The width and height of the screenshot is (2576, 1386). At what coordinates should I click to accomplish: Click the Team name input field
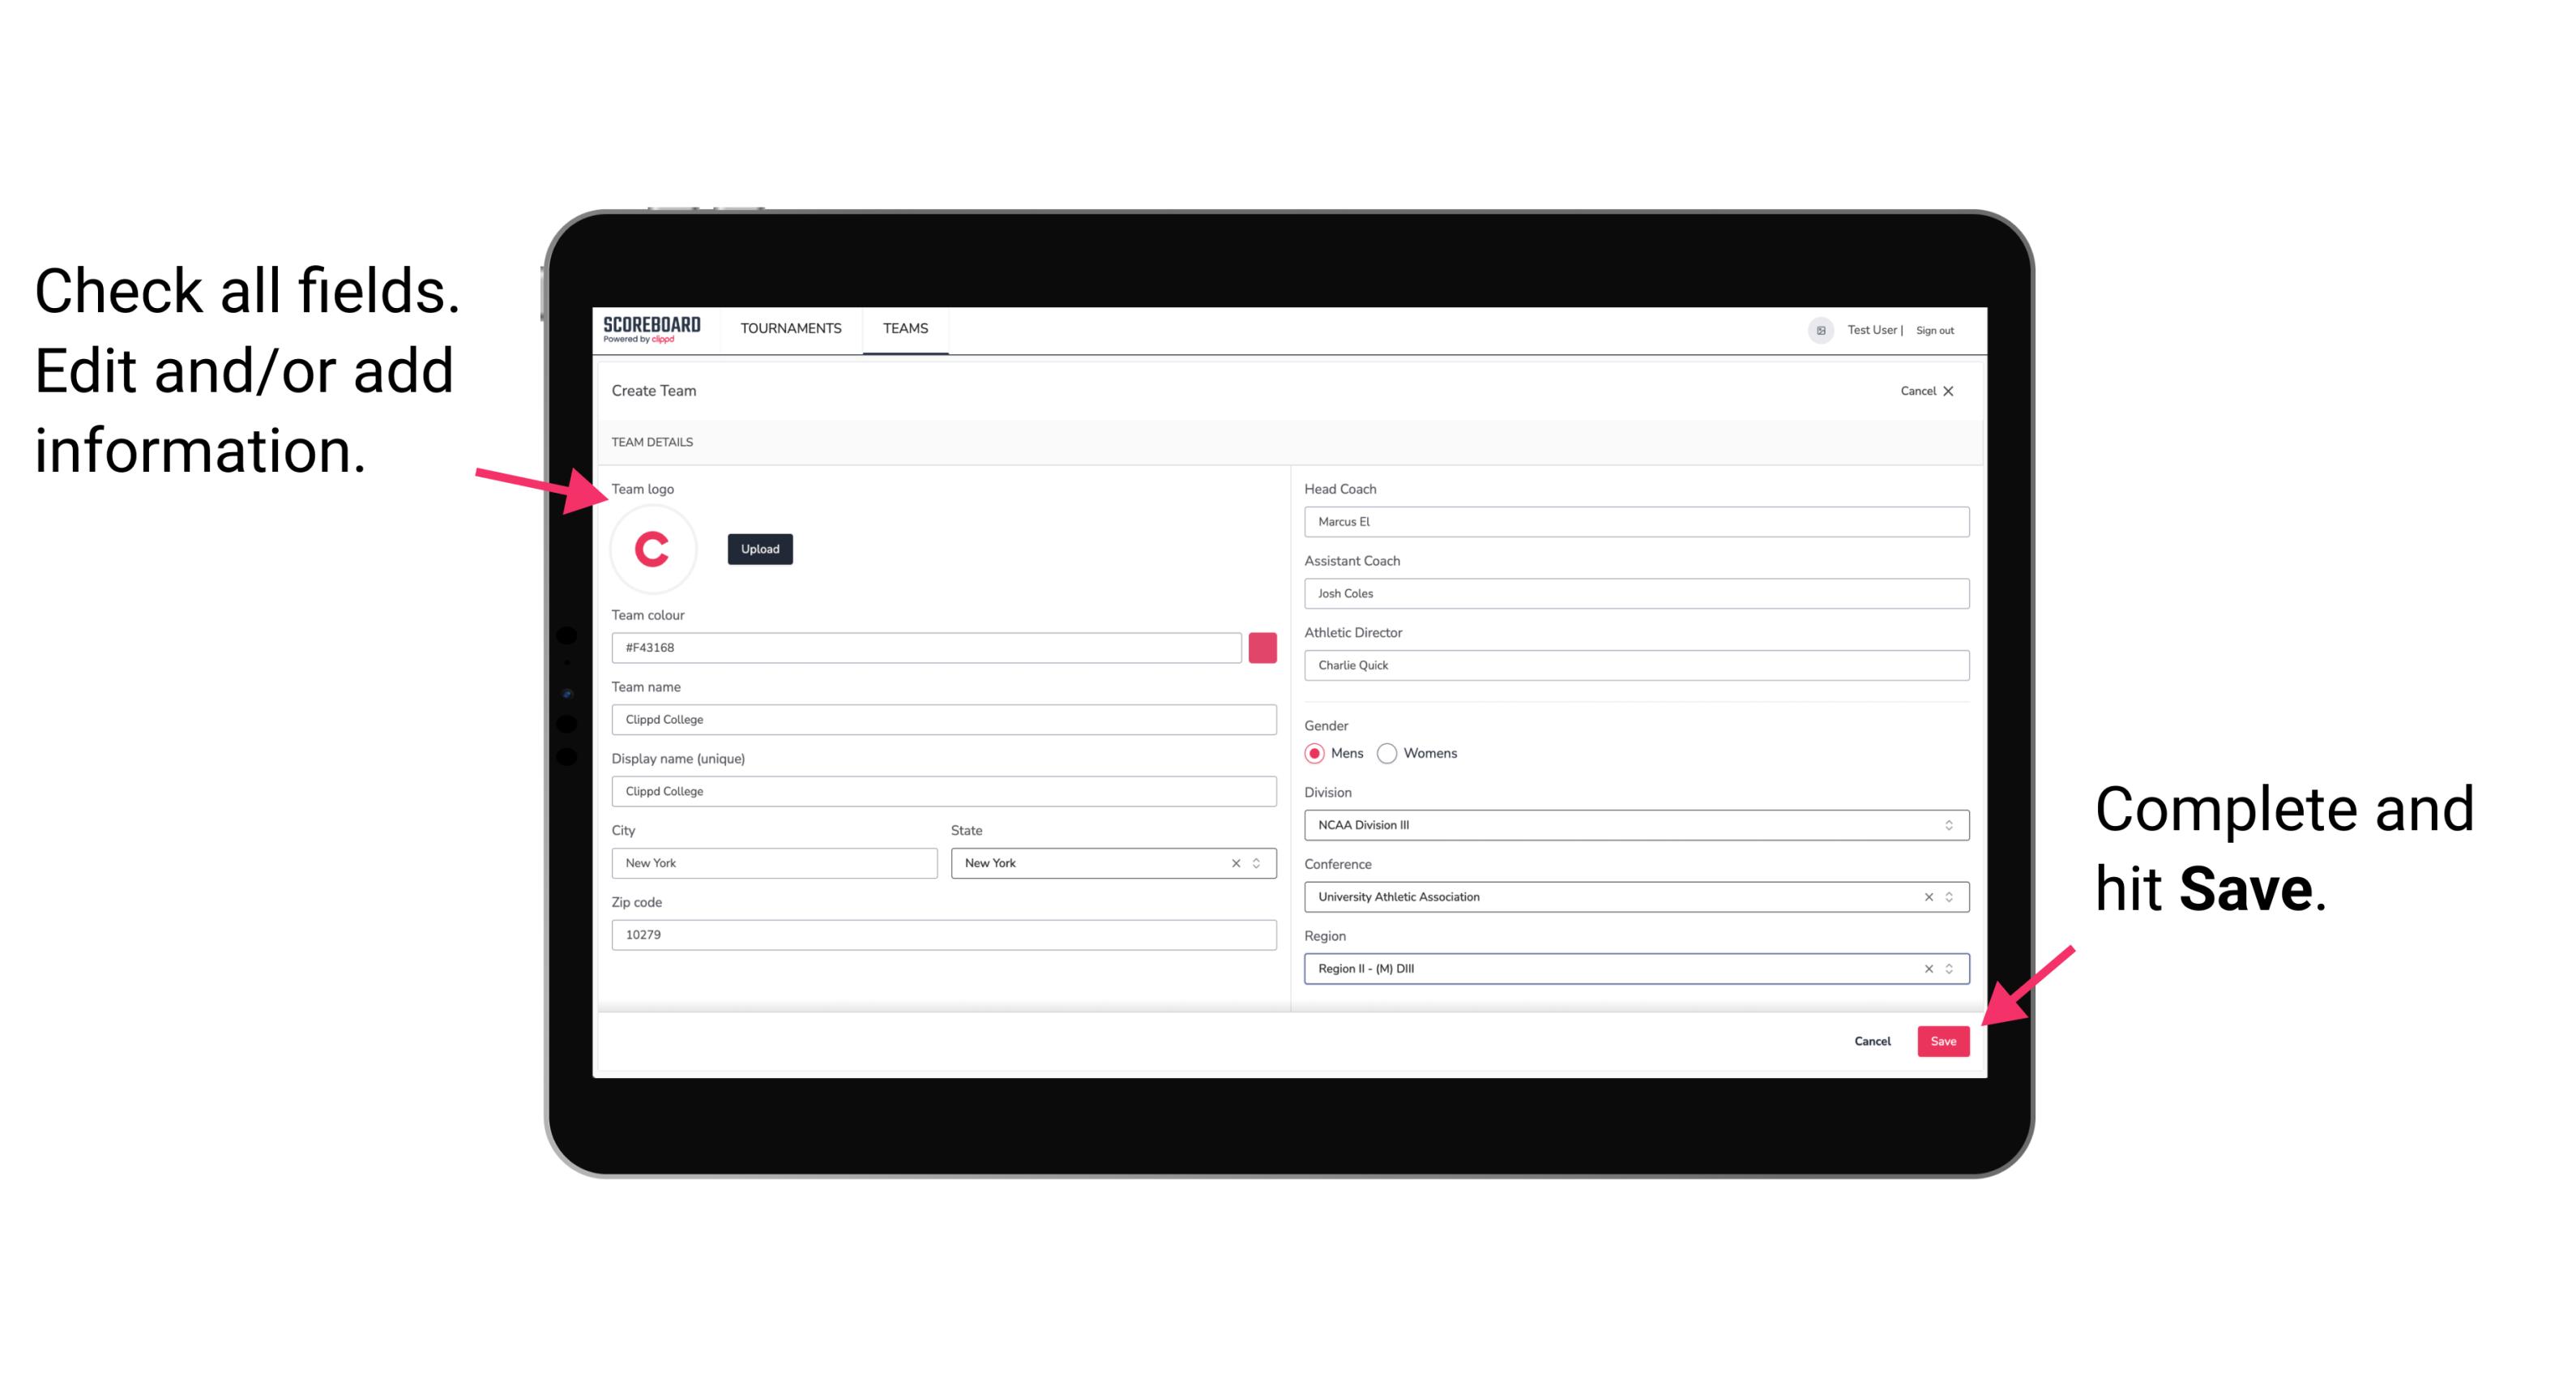tap(946, 719)
